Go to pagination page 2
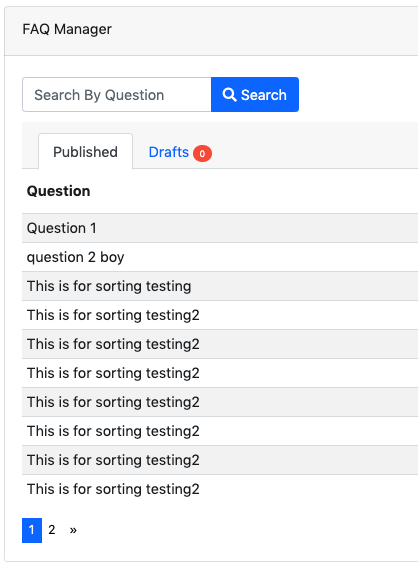This screenshot has height=564, width=418. [52, 530]
